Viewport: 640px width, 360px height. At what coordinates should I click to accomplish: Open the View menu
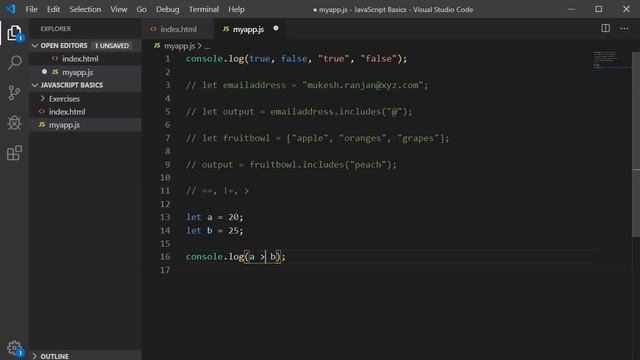coord(118,9)
